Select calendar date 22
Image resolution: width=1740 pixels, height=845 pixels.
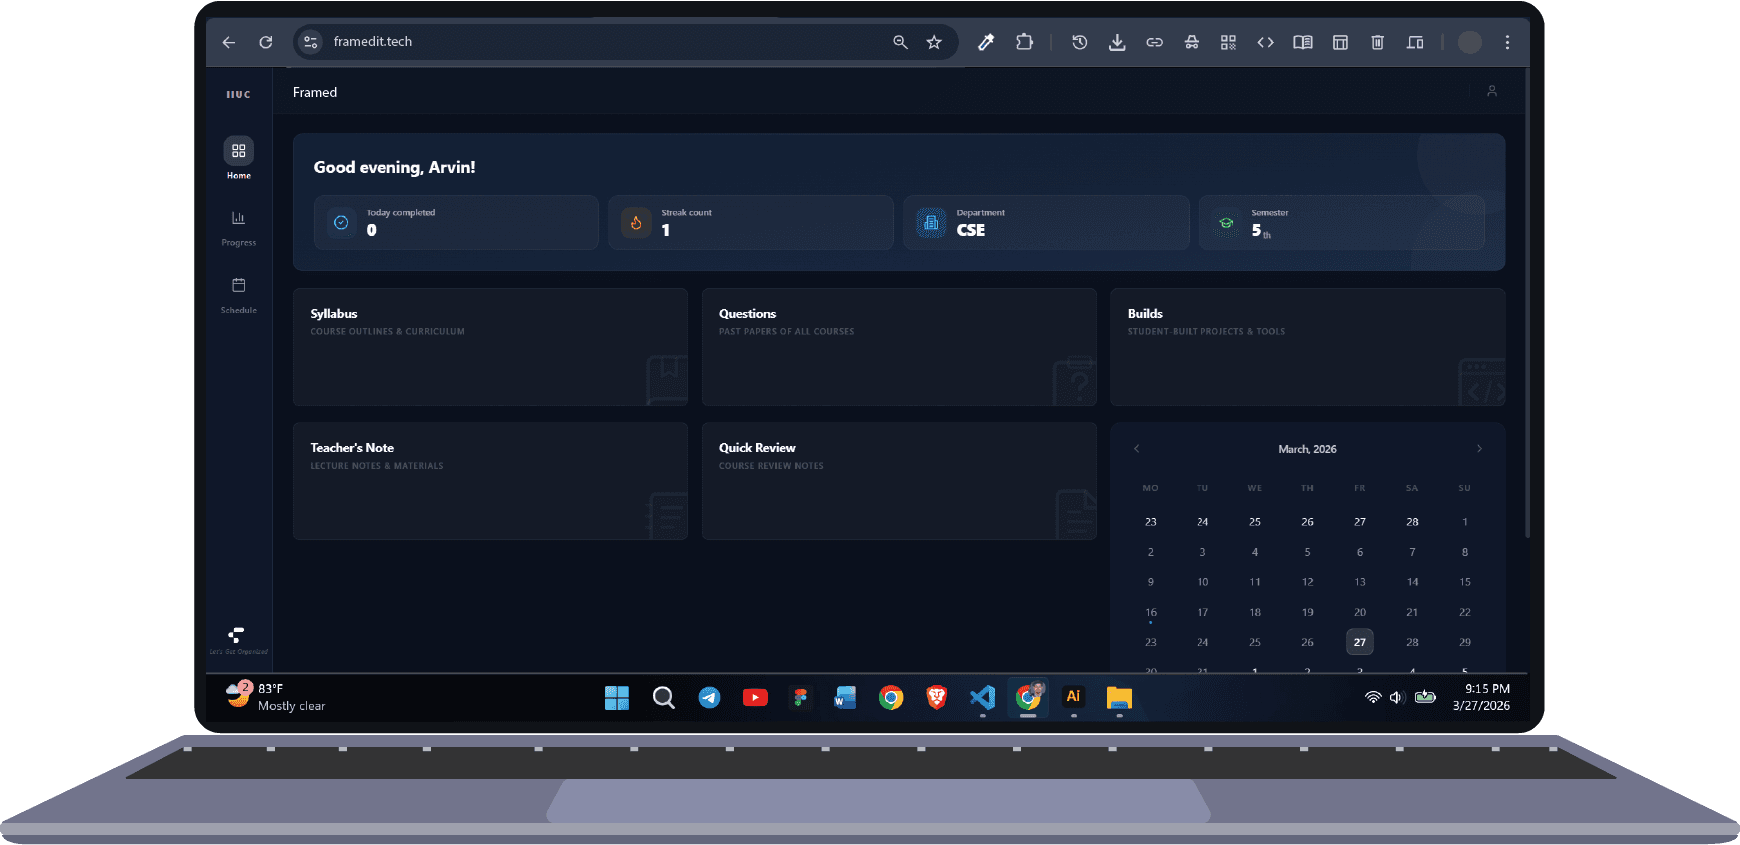[x=1465, y=612]
